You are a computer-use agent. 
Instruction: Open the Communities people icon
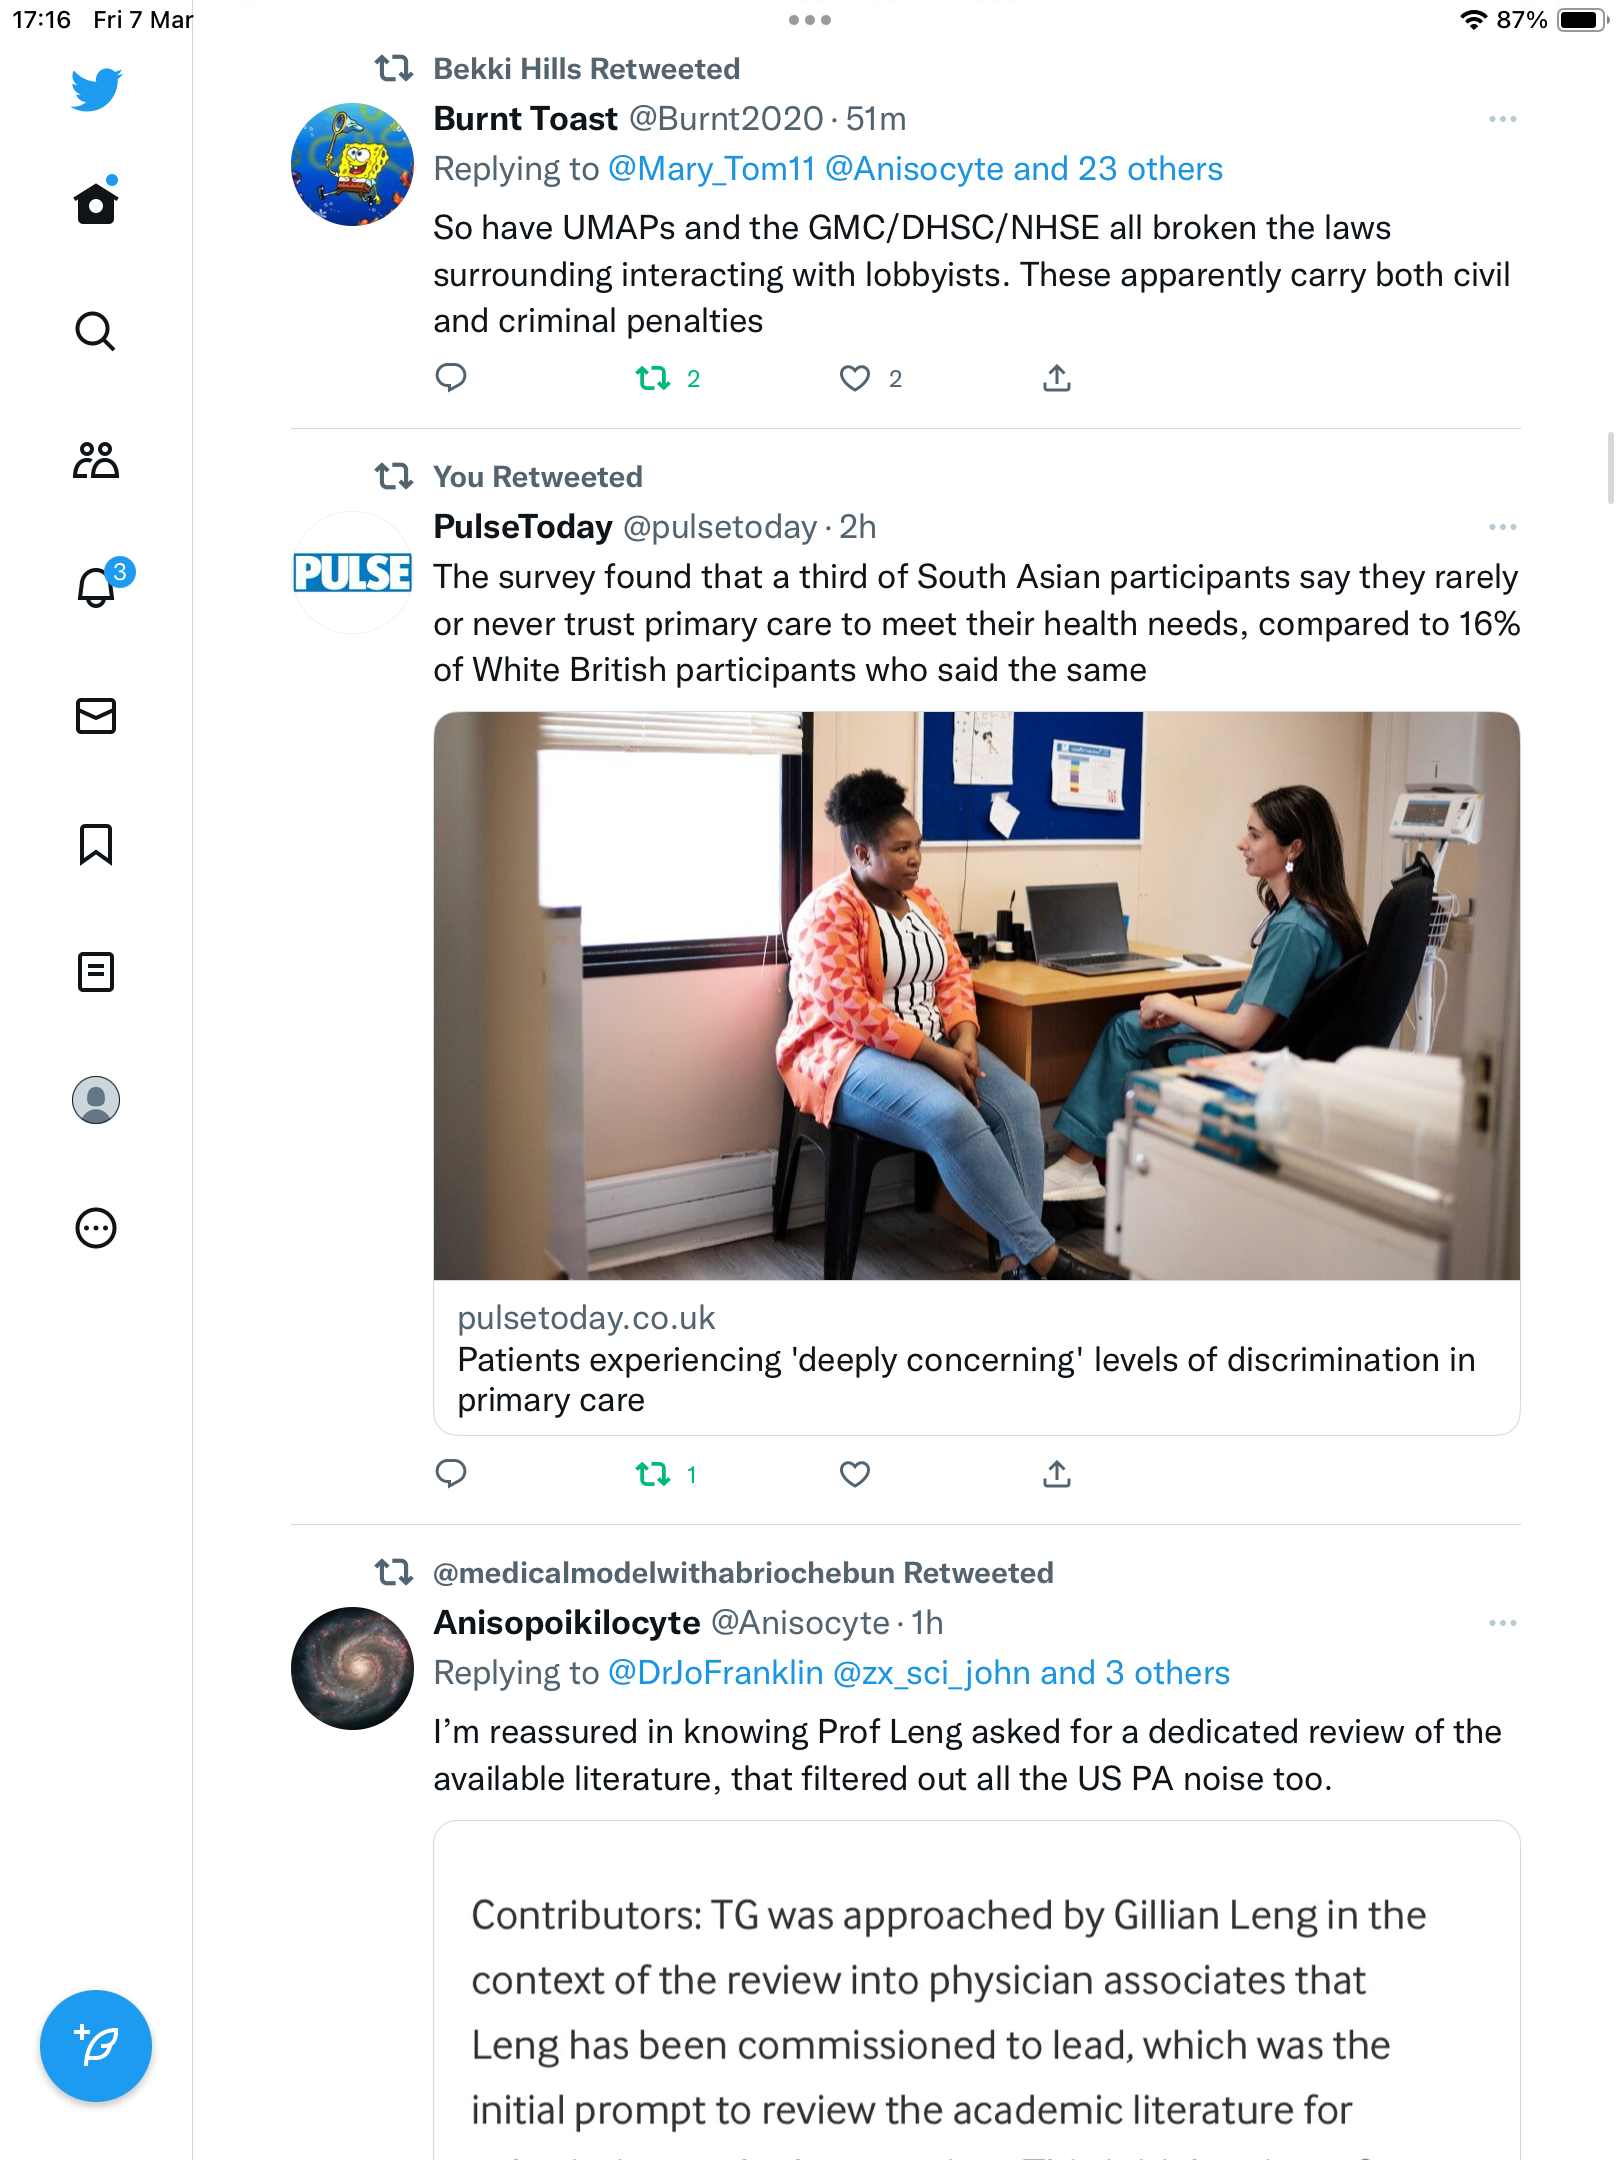pyautogui.click(x=96, y=460)
